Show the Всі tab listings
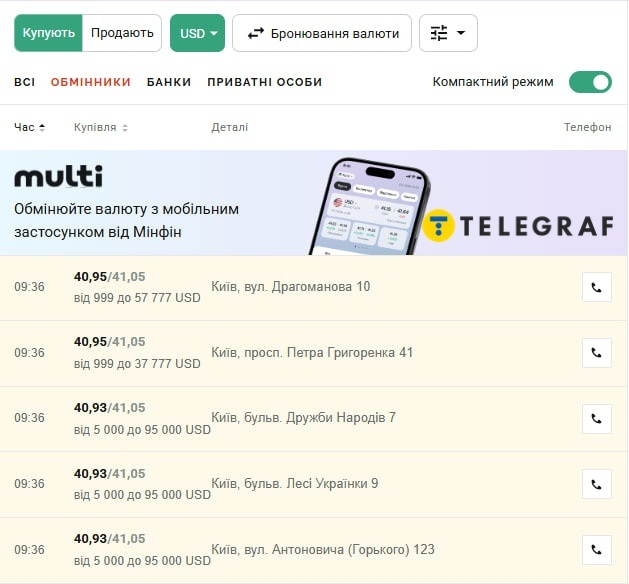 click(x=25, y=82)
